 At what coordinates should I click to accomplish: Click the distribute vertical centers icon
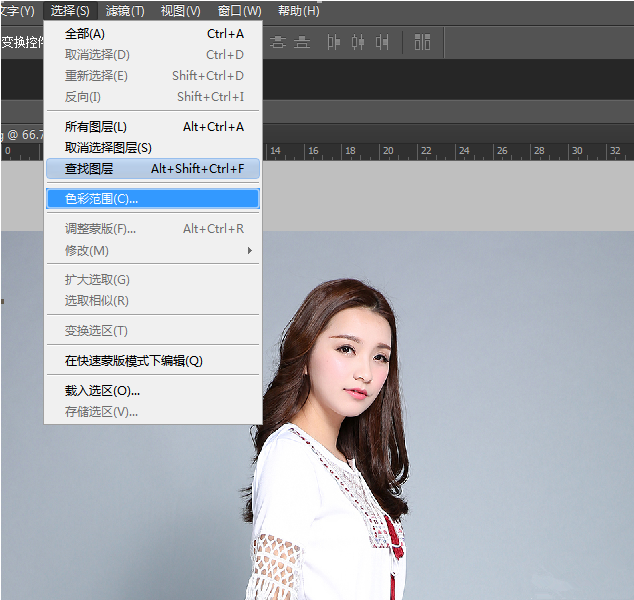[x=278, y=42]
